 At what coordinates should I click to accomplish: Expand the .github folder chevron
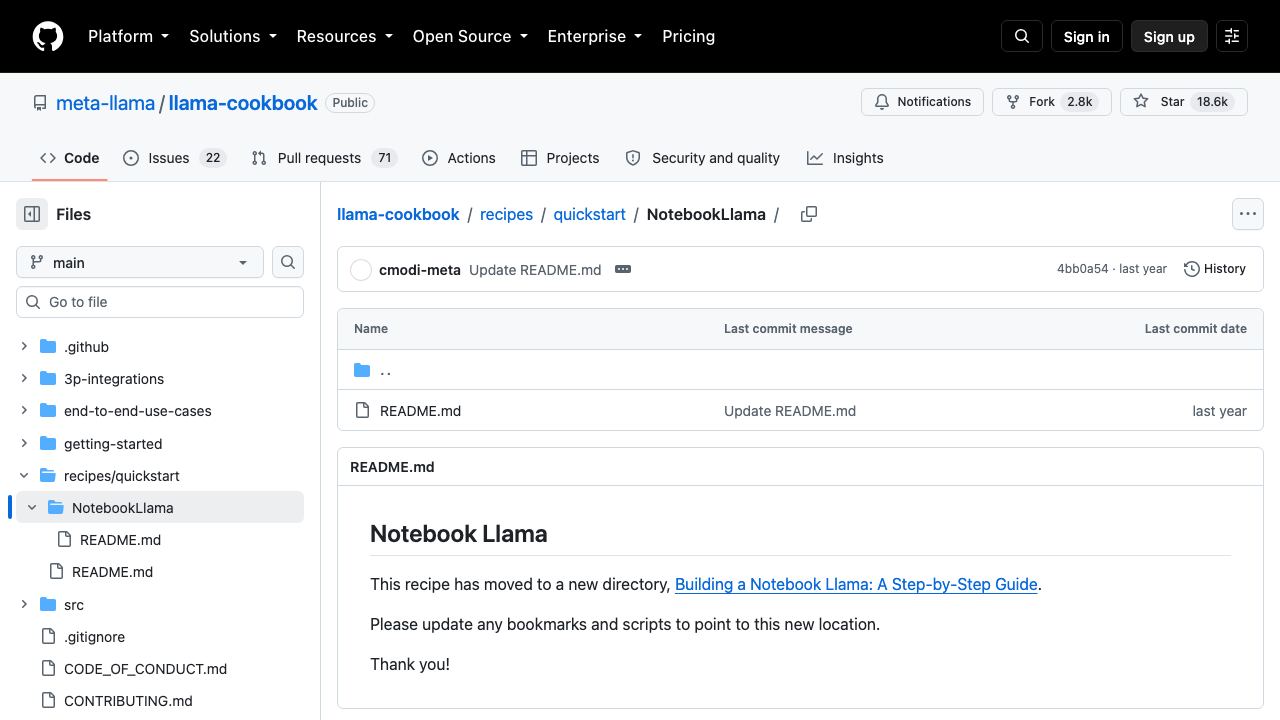click(x=24, y=347)
